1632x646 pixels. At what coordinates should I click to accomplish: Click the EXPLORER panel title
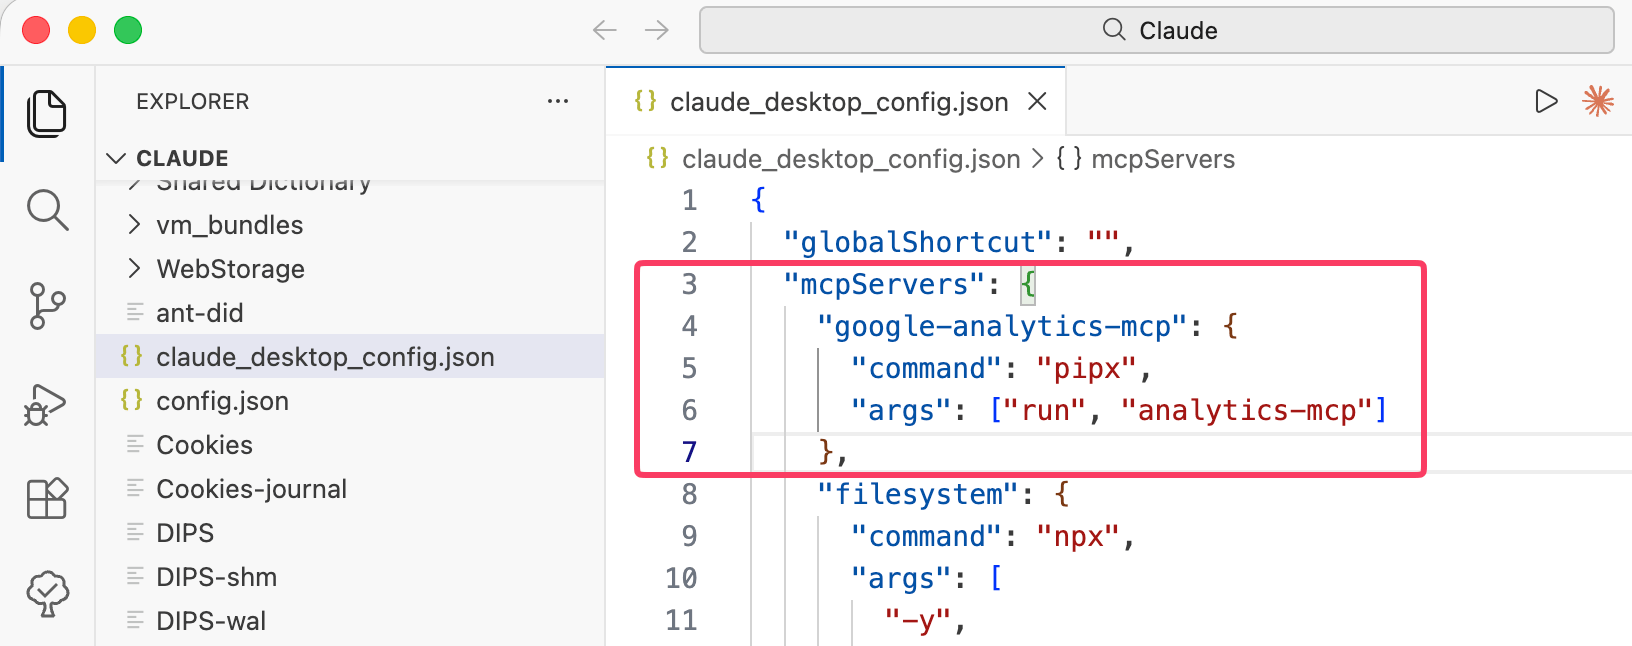pyautogui.click(x=192, y=101)
